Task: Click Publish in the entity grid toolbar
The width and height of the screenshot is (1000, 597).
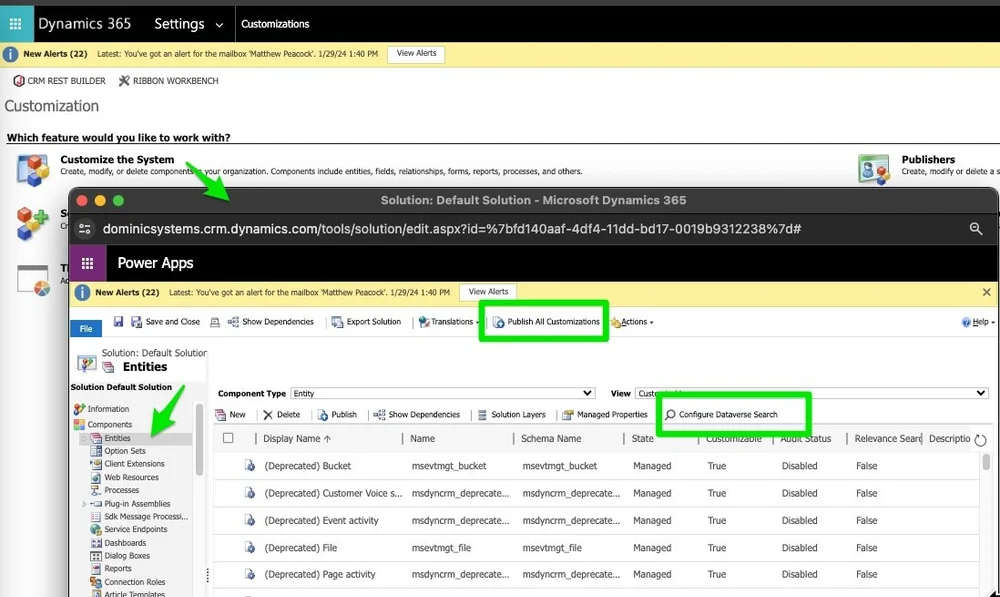Action: tap(337, 415)
